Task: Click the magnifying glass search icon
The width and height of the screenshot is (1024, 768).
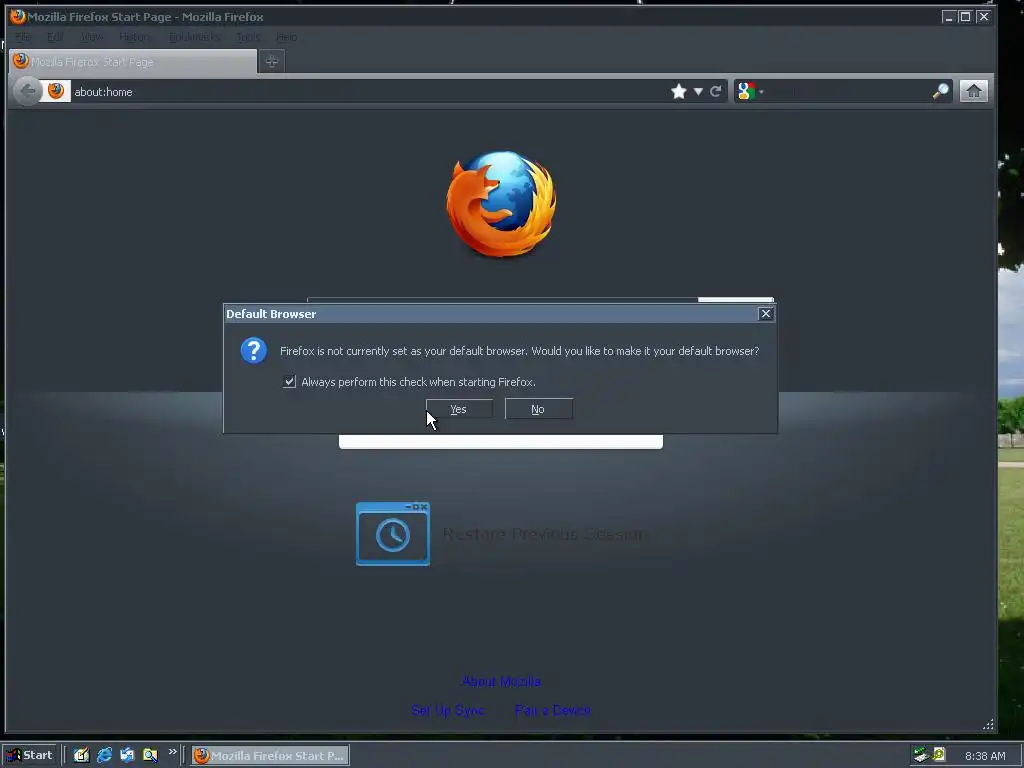Action: 940,91
